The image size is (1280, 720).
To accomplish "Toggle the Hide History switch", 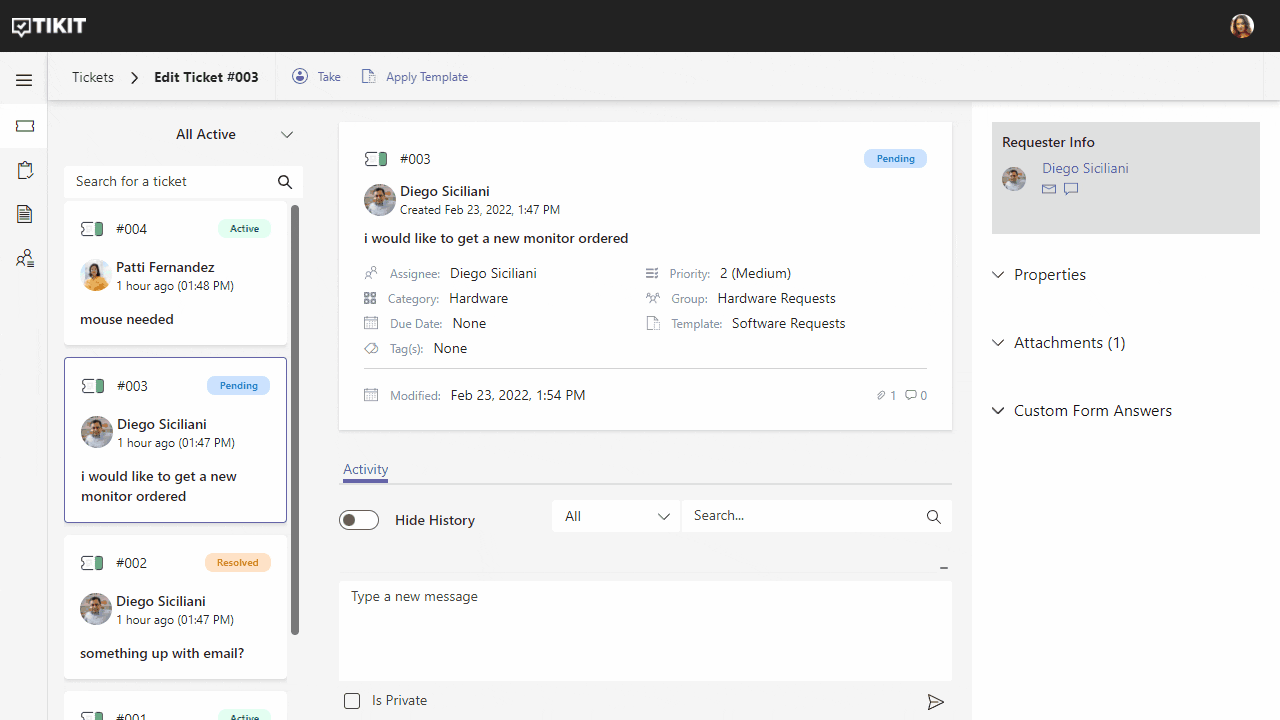I will click(x=359, y=520).
